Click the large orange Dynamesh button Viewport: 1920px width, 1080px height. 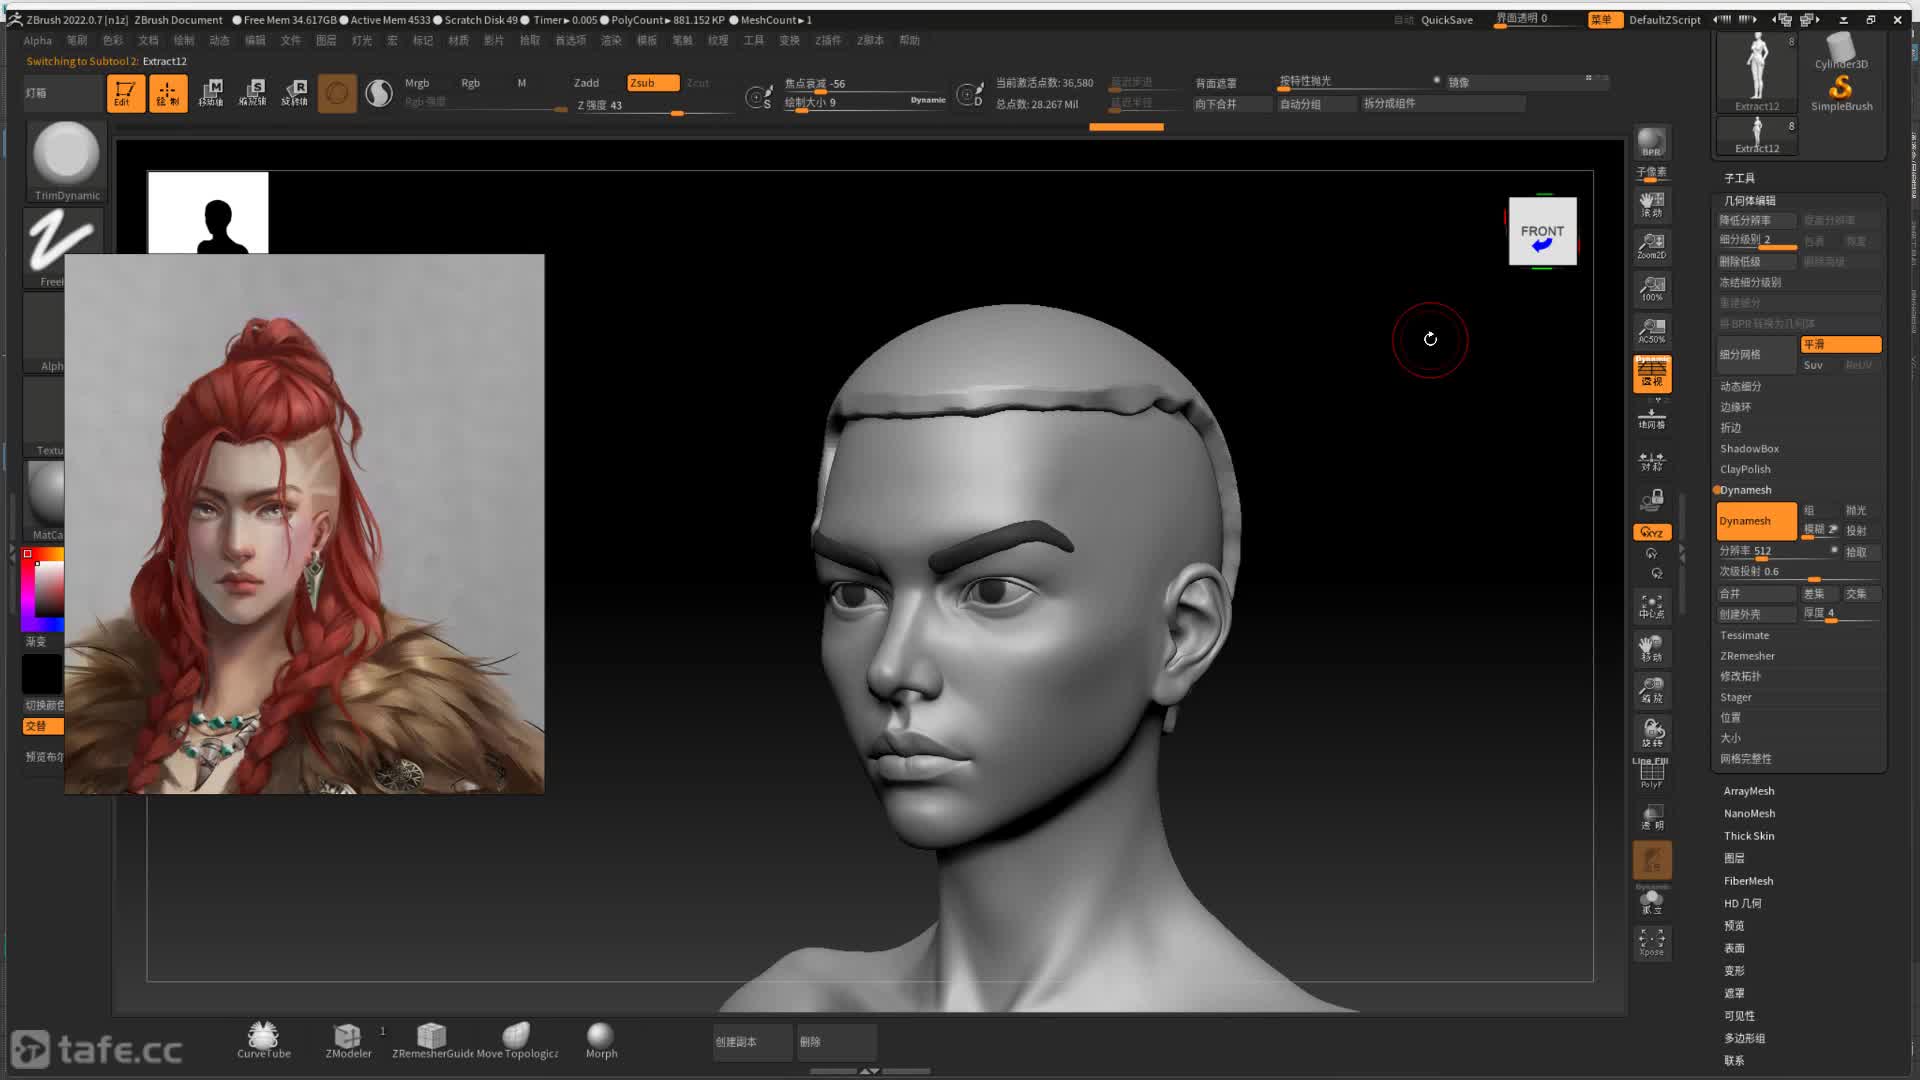click(1756, 521)
